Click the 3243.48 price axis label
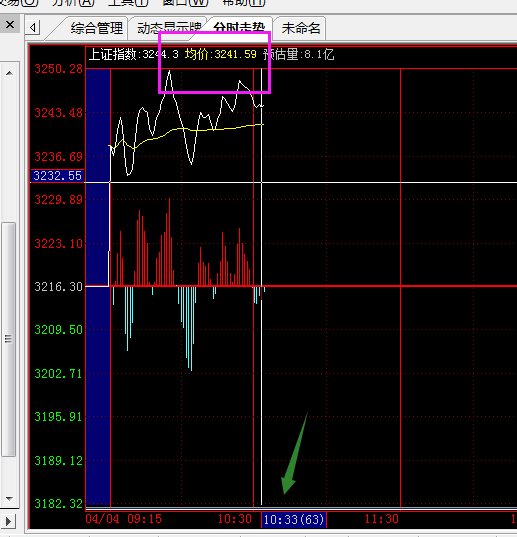 59,113
